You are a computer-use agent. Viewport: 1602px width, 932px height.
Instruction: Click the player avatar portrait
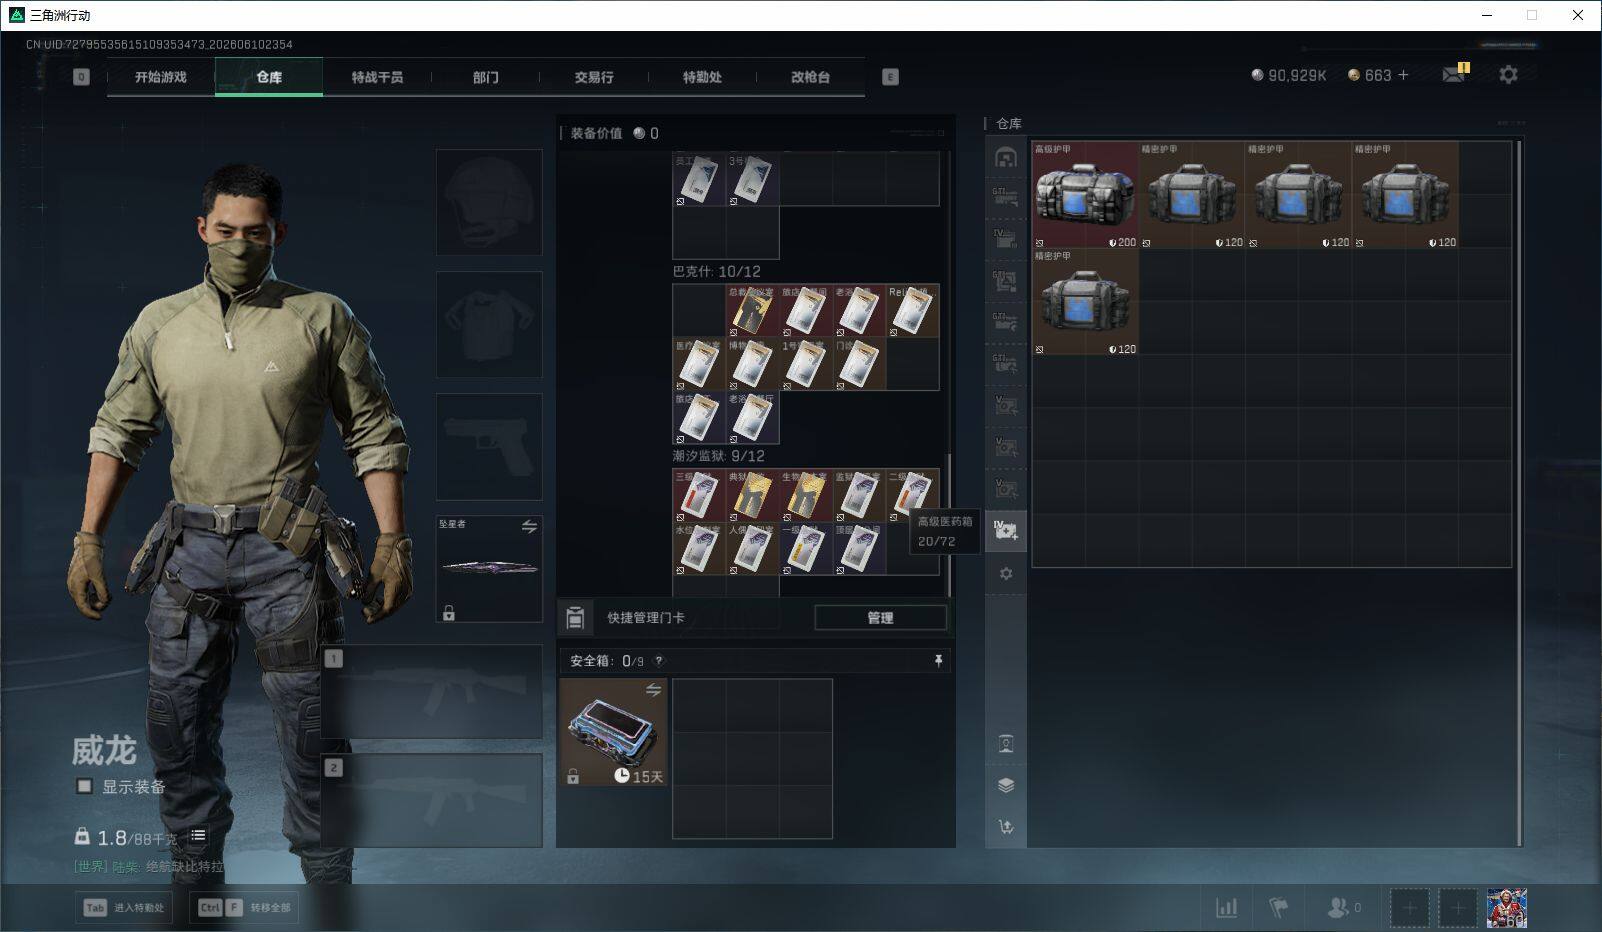(x=1507, y=907)
